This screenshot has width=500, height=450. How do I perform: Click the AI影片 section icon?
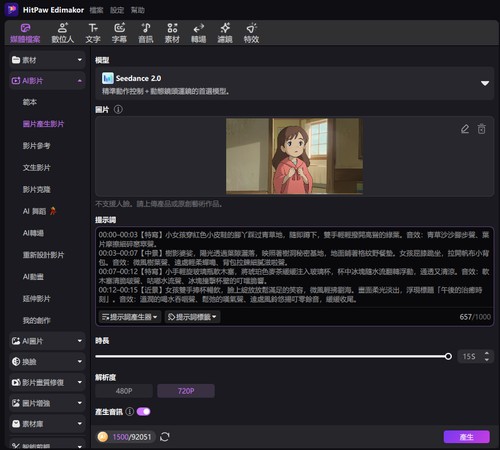click(16, 81)
